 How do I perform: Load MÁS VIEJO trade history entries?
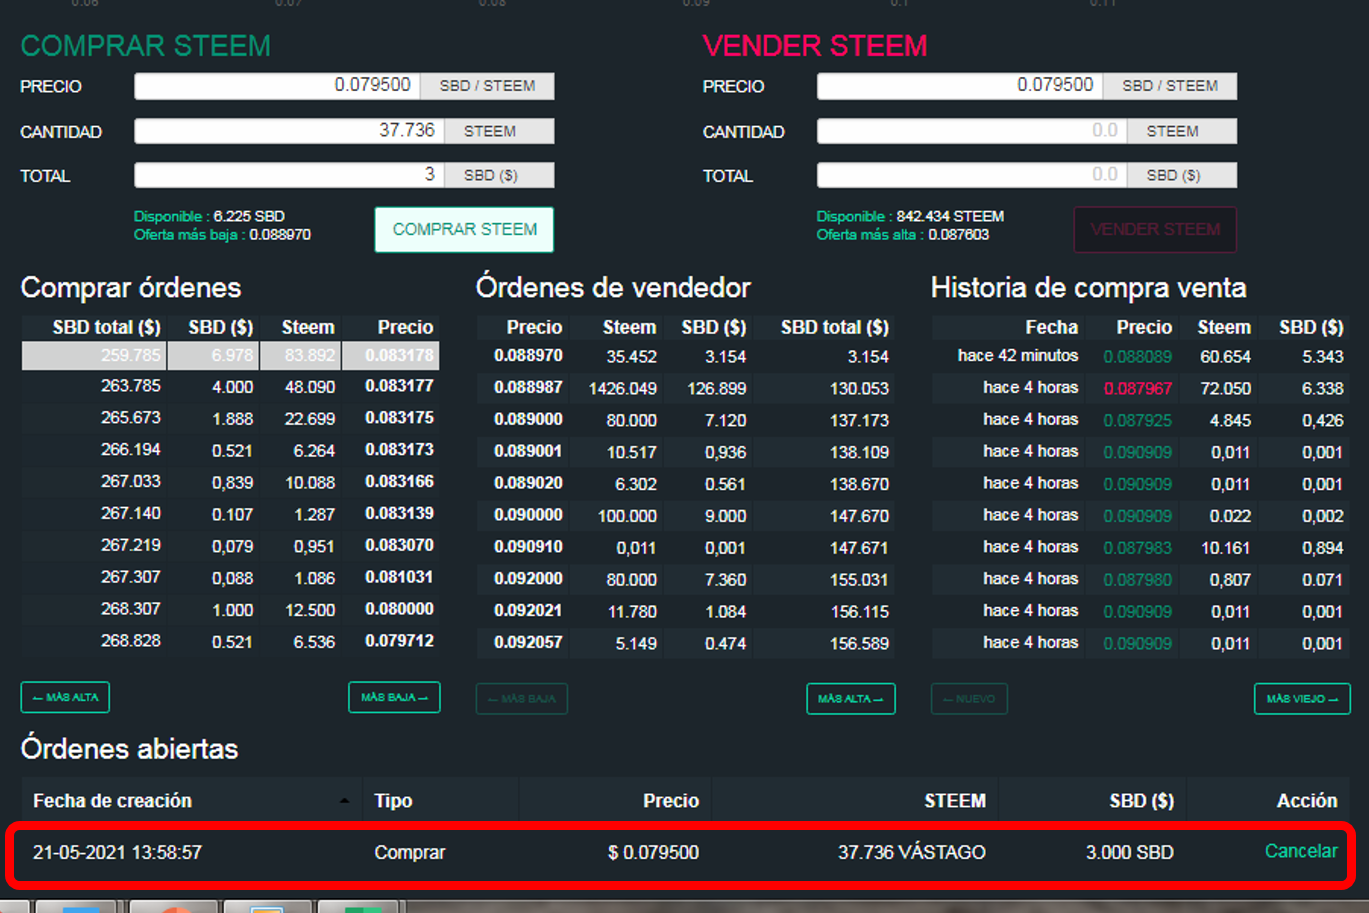pyautogui.click(x=1302, y=699)
